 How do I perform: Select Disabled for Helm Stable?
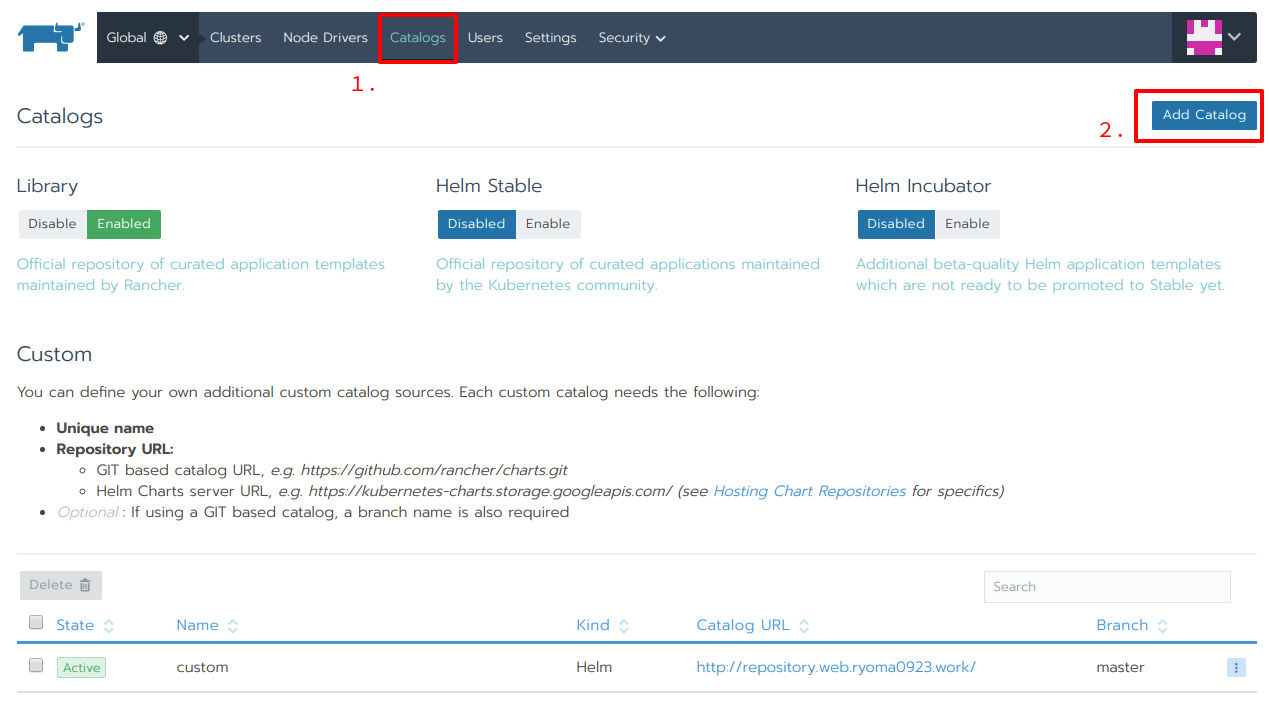[x=476, y=224]
